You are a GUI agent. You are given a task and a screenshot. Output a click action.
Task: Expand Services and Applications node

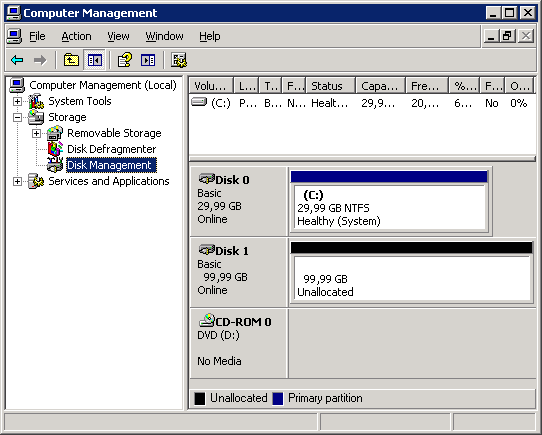[x=17, y=181]
